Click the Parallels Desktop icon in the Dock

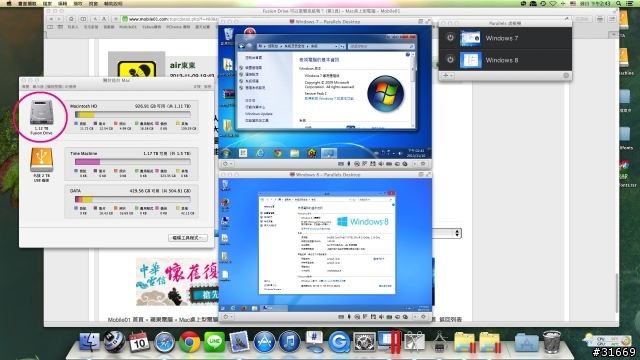pyautogui.click(x=389, y=342)
